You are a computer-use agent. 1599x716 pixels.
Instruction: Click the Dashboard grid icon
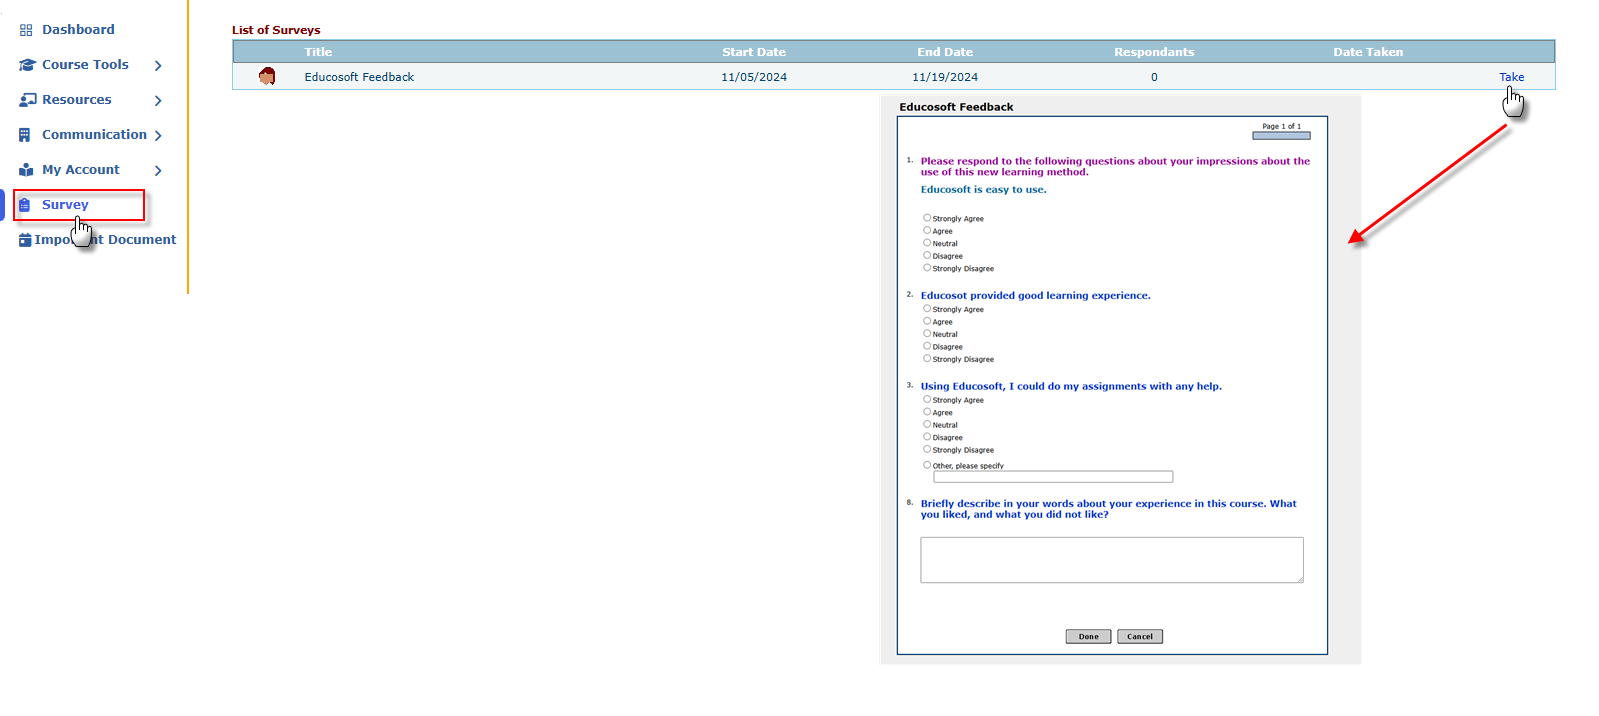click(x=26, y=30)
